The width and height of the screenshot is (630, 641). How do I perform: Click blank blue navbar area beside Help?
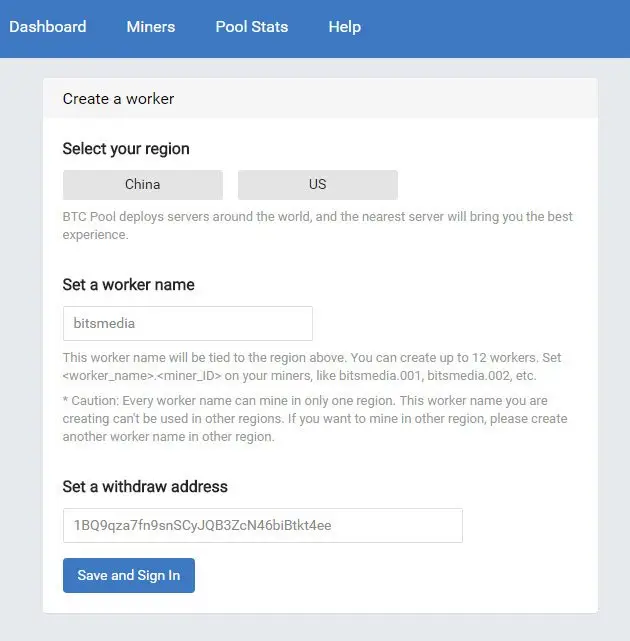coord(495,29)
